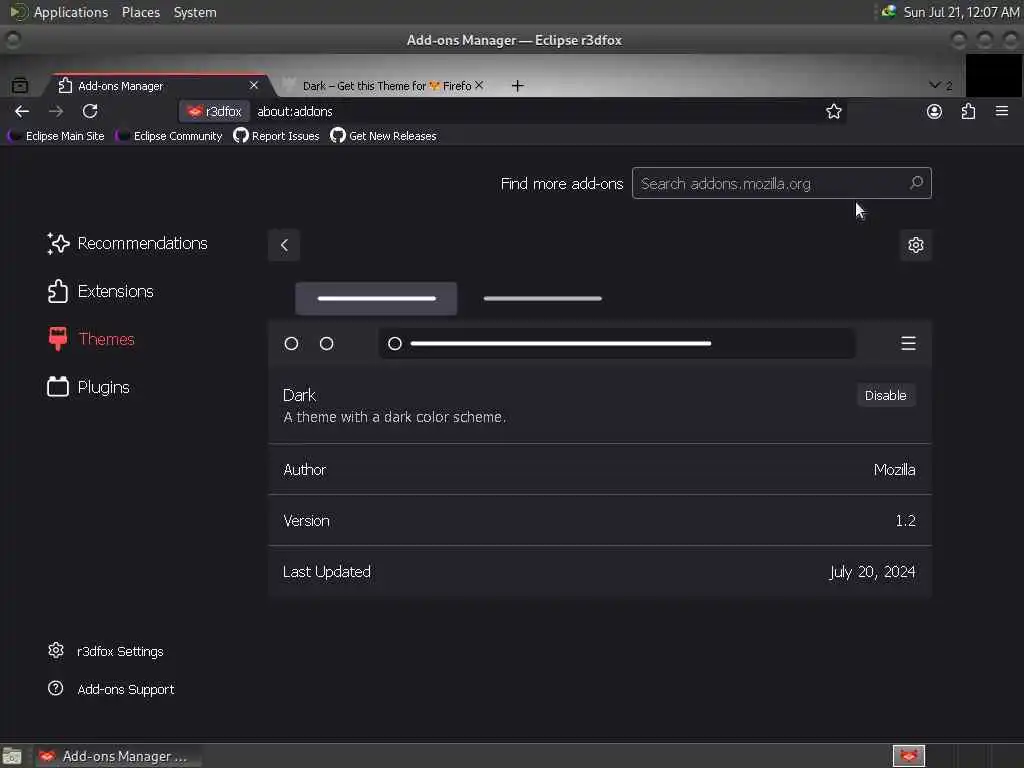
Task: Open the Recommendations category
Action: [x=127, y=244]
